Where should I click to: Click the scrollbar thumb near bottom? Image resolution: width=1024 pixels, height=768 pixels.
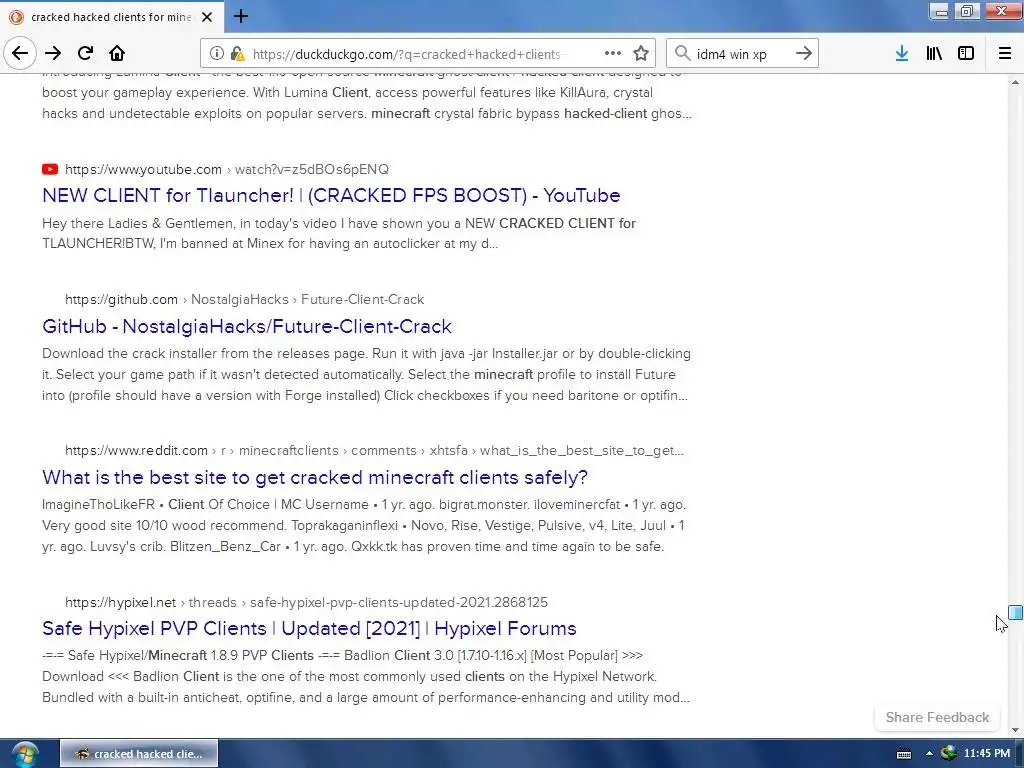(x=1015, y=613)
